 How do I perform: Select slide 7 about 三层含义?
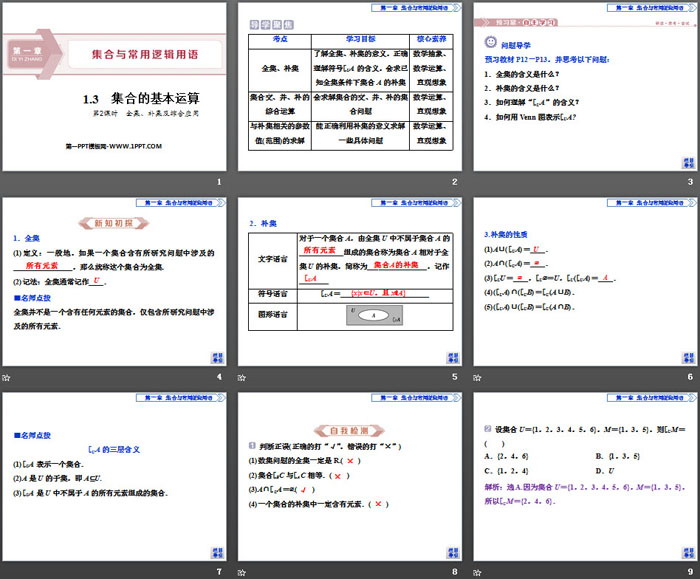[x=115, y=480]
